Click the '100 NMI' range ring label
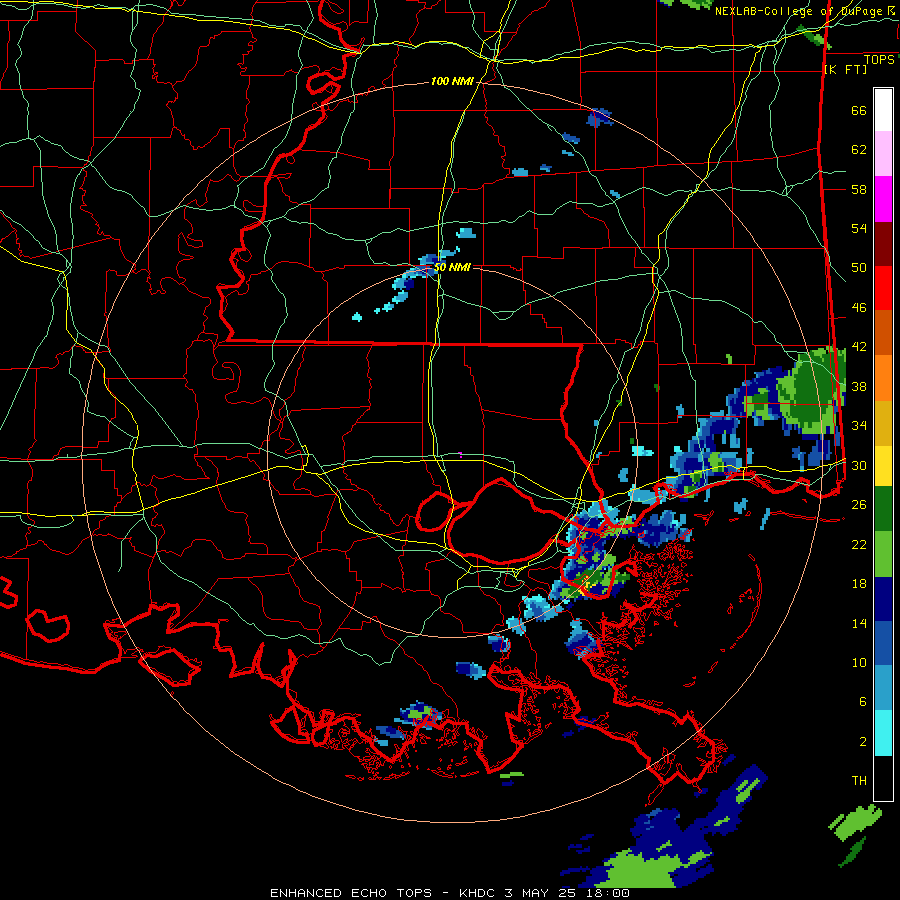 [452, 82]
